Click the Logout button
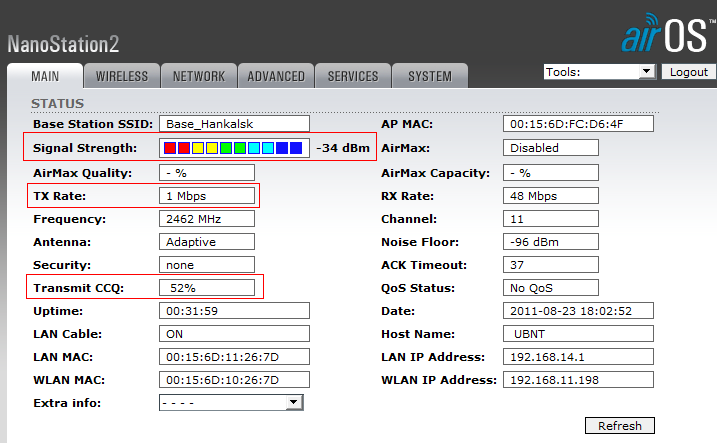This screenshot has height=443, width=717. coord(689,72)
